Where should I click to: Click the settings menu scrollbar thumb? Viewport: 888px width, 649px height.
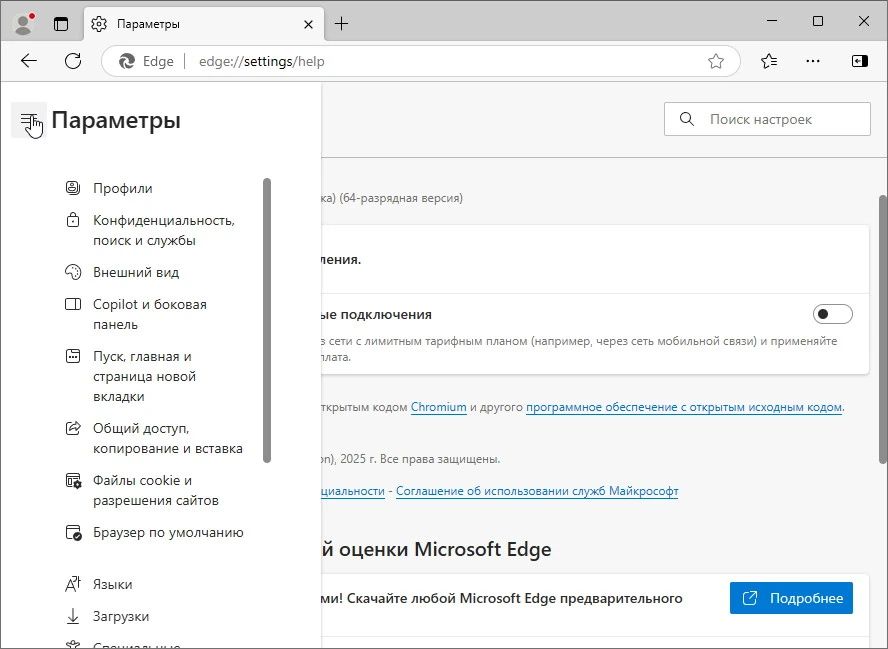[267, 320]
